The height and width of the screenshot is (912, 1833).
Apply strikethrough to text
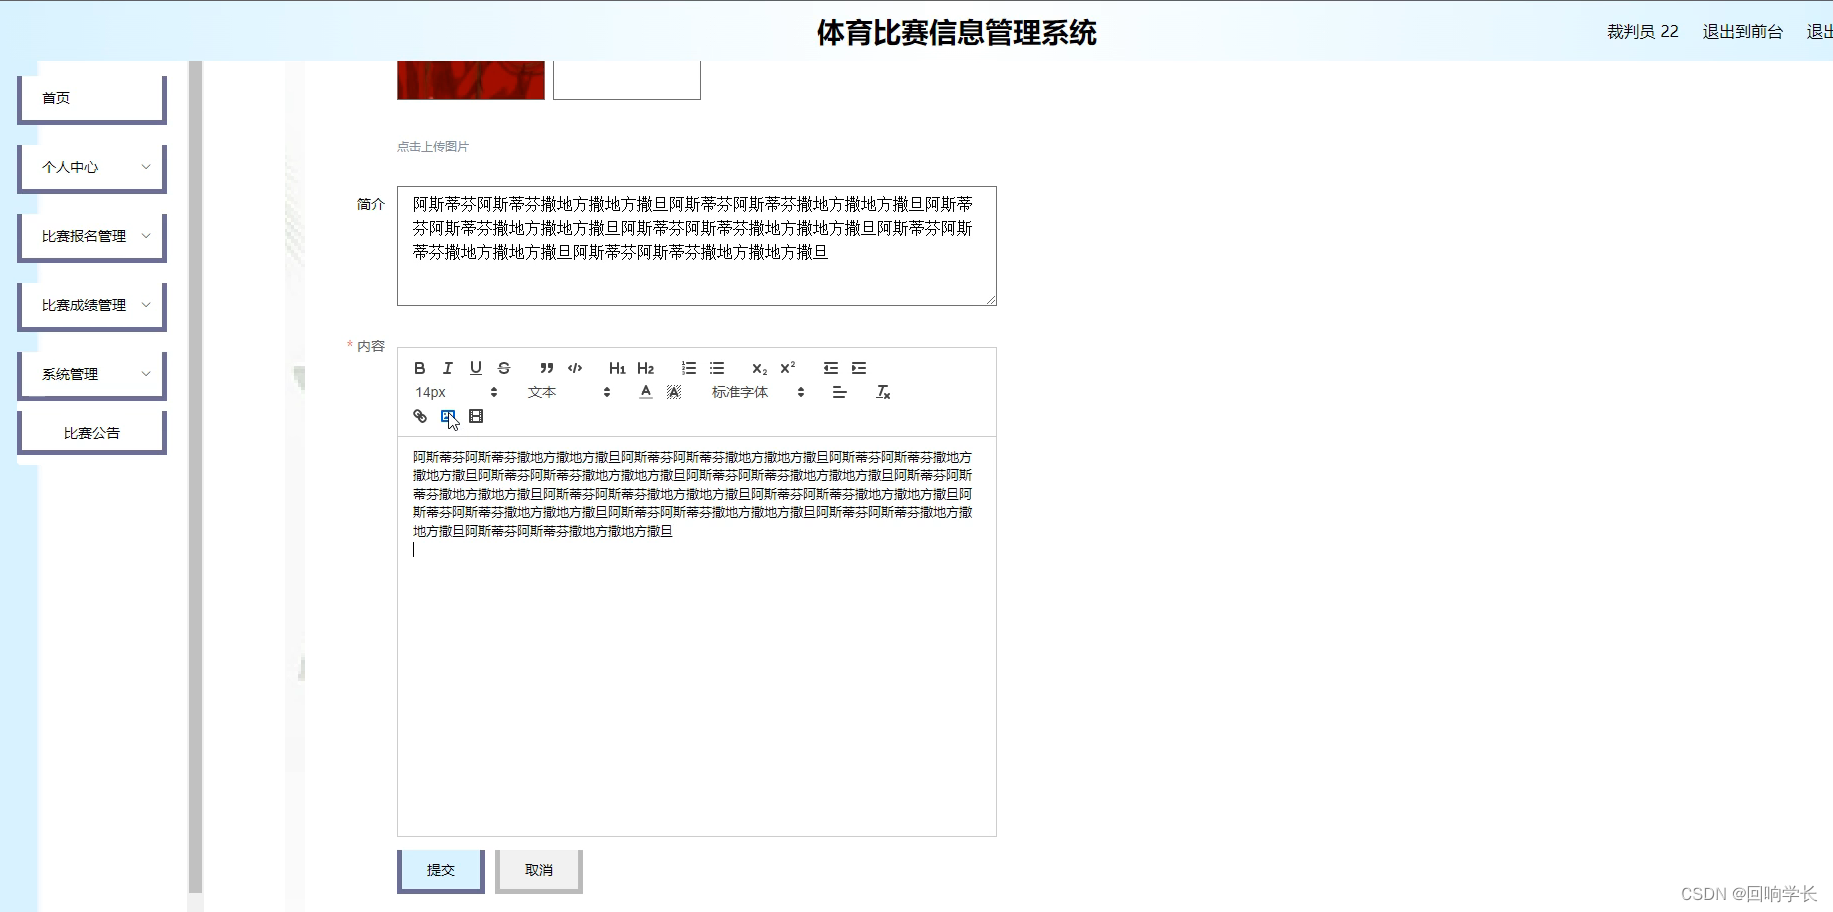click(x=503, y=368)
